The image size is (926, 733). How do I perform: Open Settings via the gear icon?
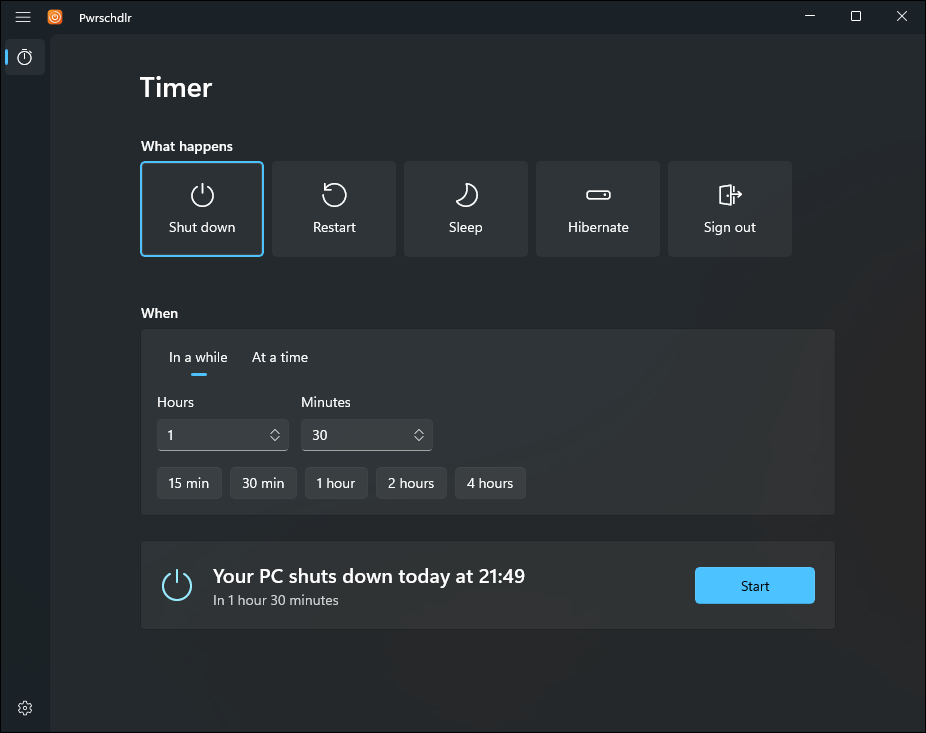point(25,708)
